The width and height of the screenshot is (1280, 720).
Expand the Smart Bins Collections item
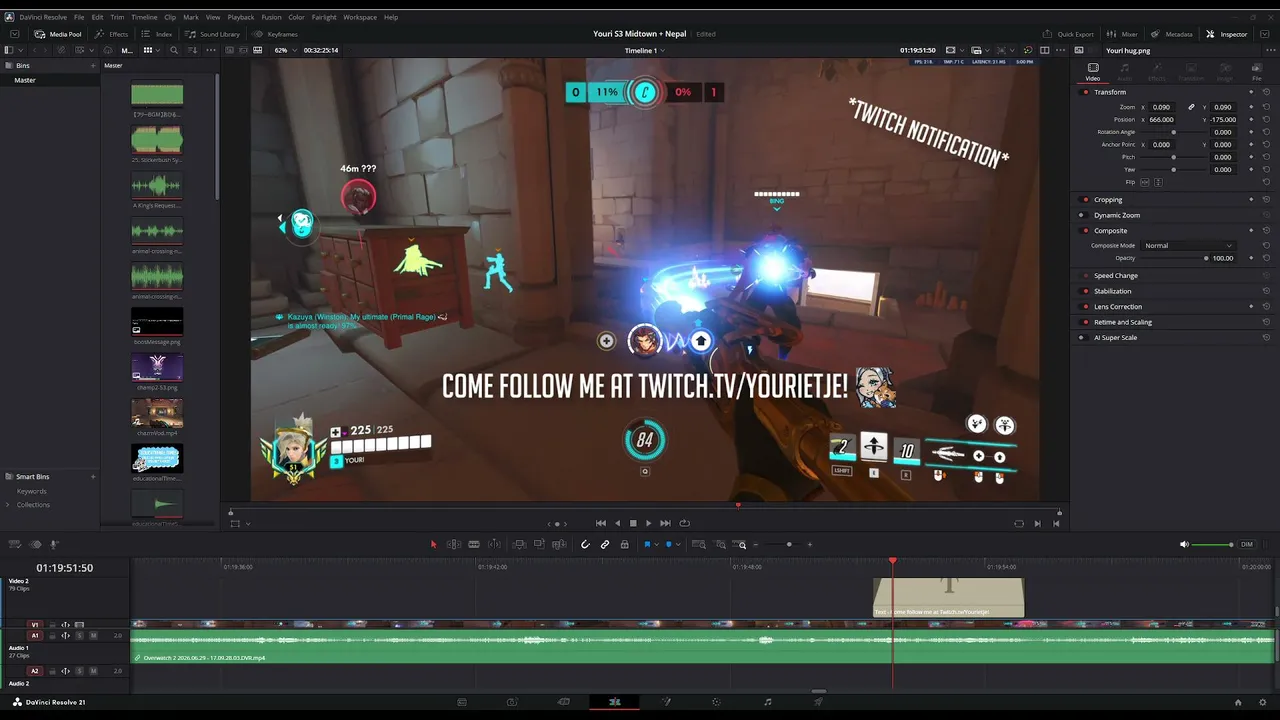click(x=7, y=505)
